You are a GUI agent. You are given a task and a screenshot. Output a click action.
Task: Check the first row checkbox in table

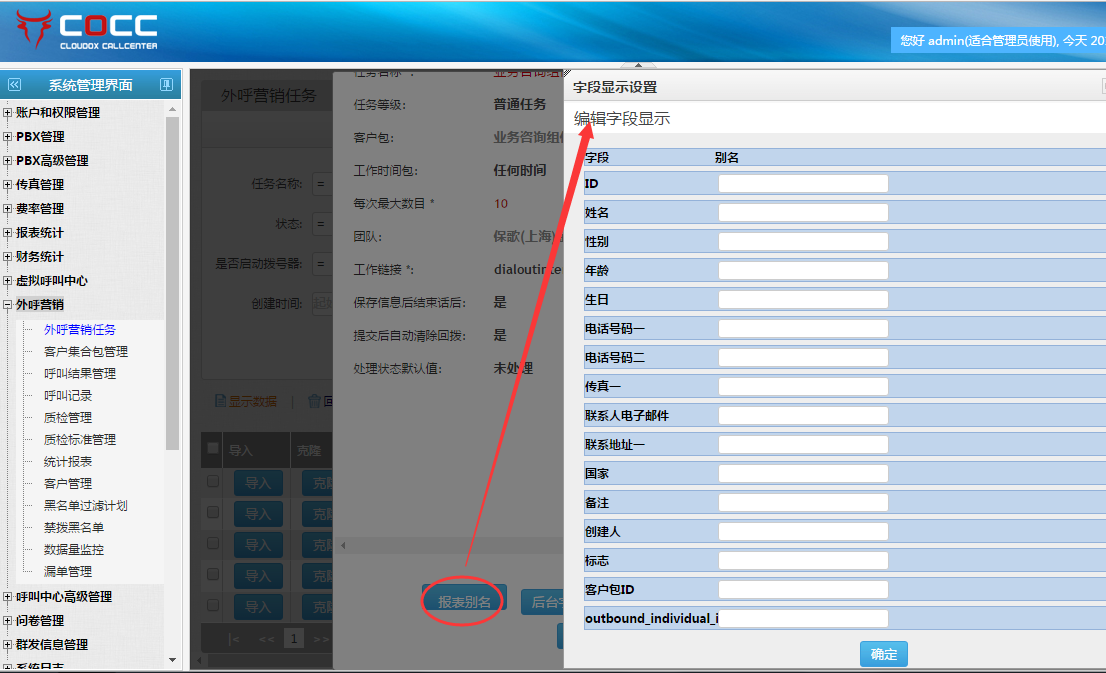point(212,482)
